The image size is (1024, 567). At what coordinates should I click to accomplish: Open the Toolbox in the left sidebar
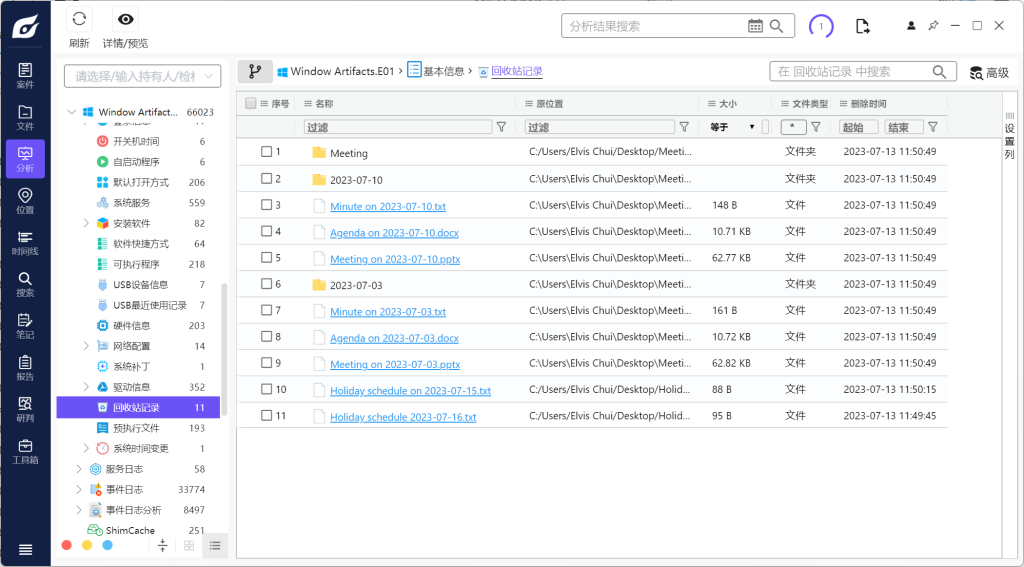point(25,451)
